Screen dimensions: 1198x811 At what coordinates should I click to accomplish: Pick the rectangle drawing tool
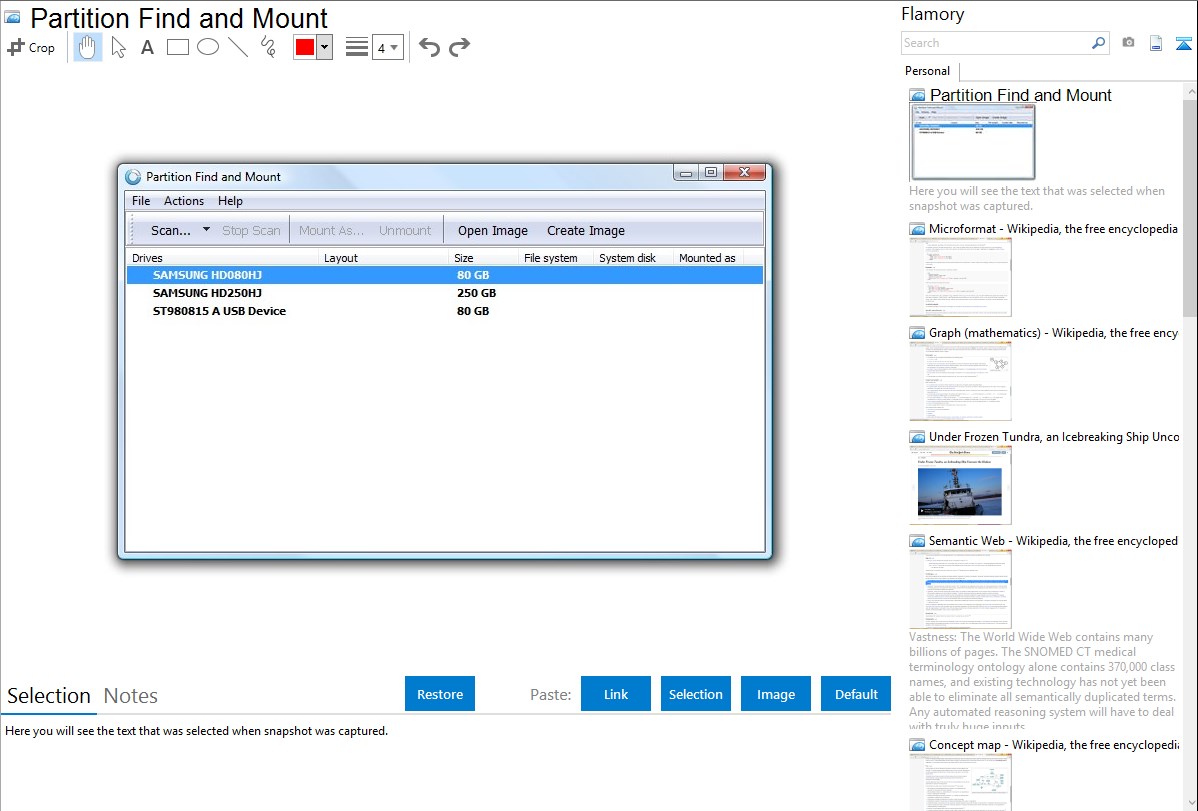coord(177,47)
